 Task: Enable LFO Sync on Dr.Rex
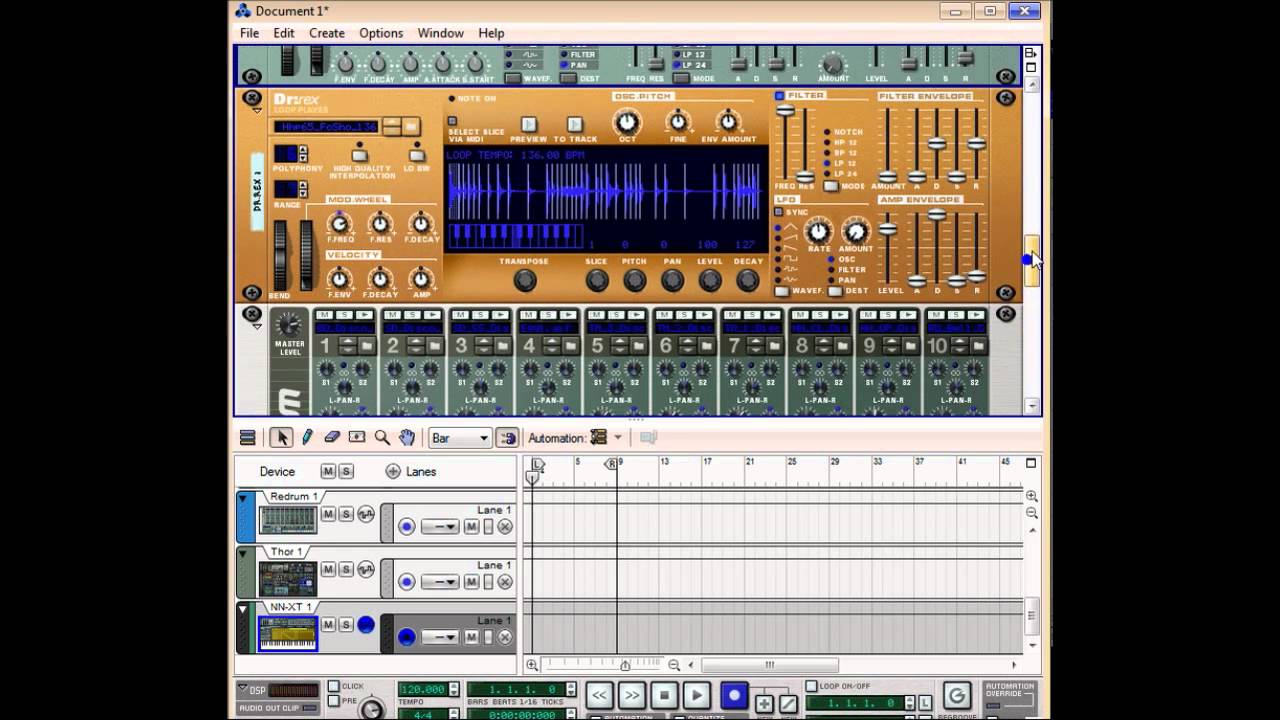780,212
